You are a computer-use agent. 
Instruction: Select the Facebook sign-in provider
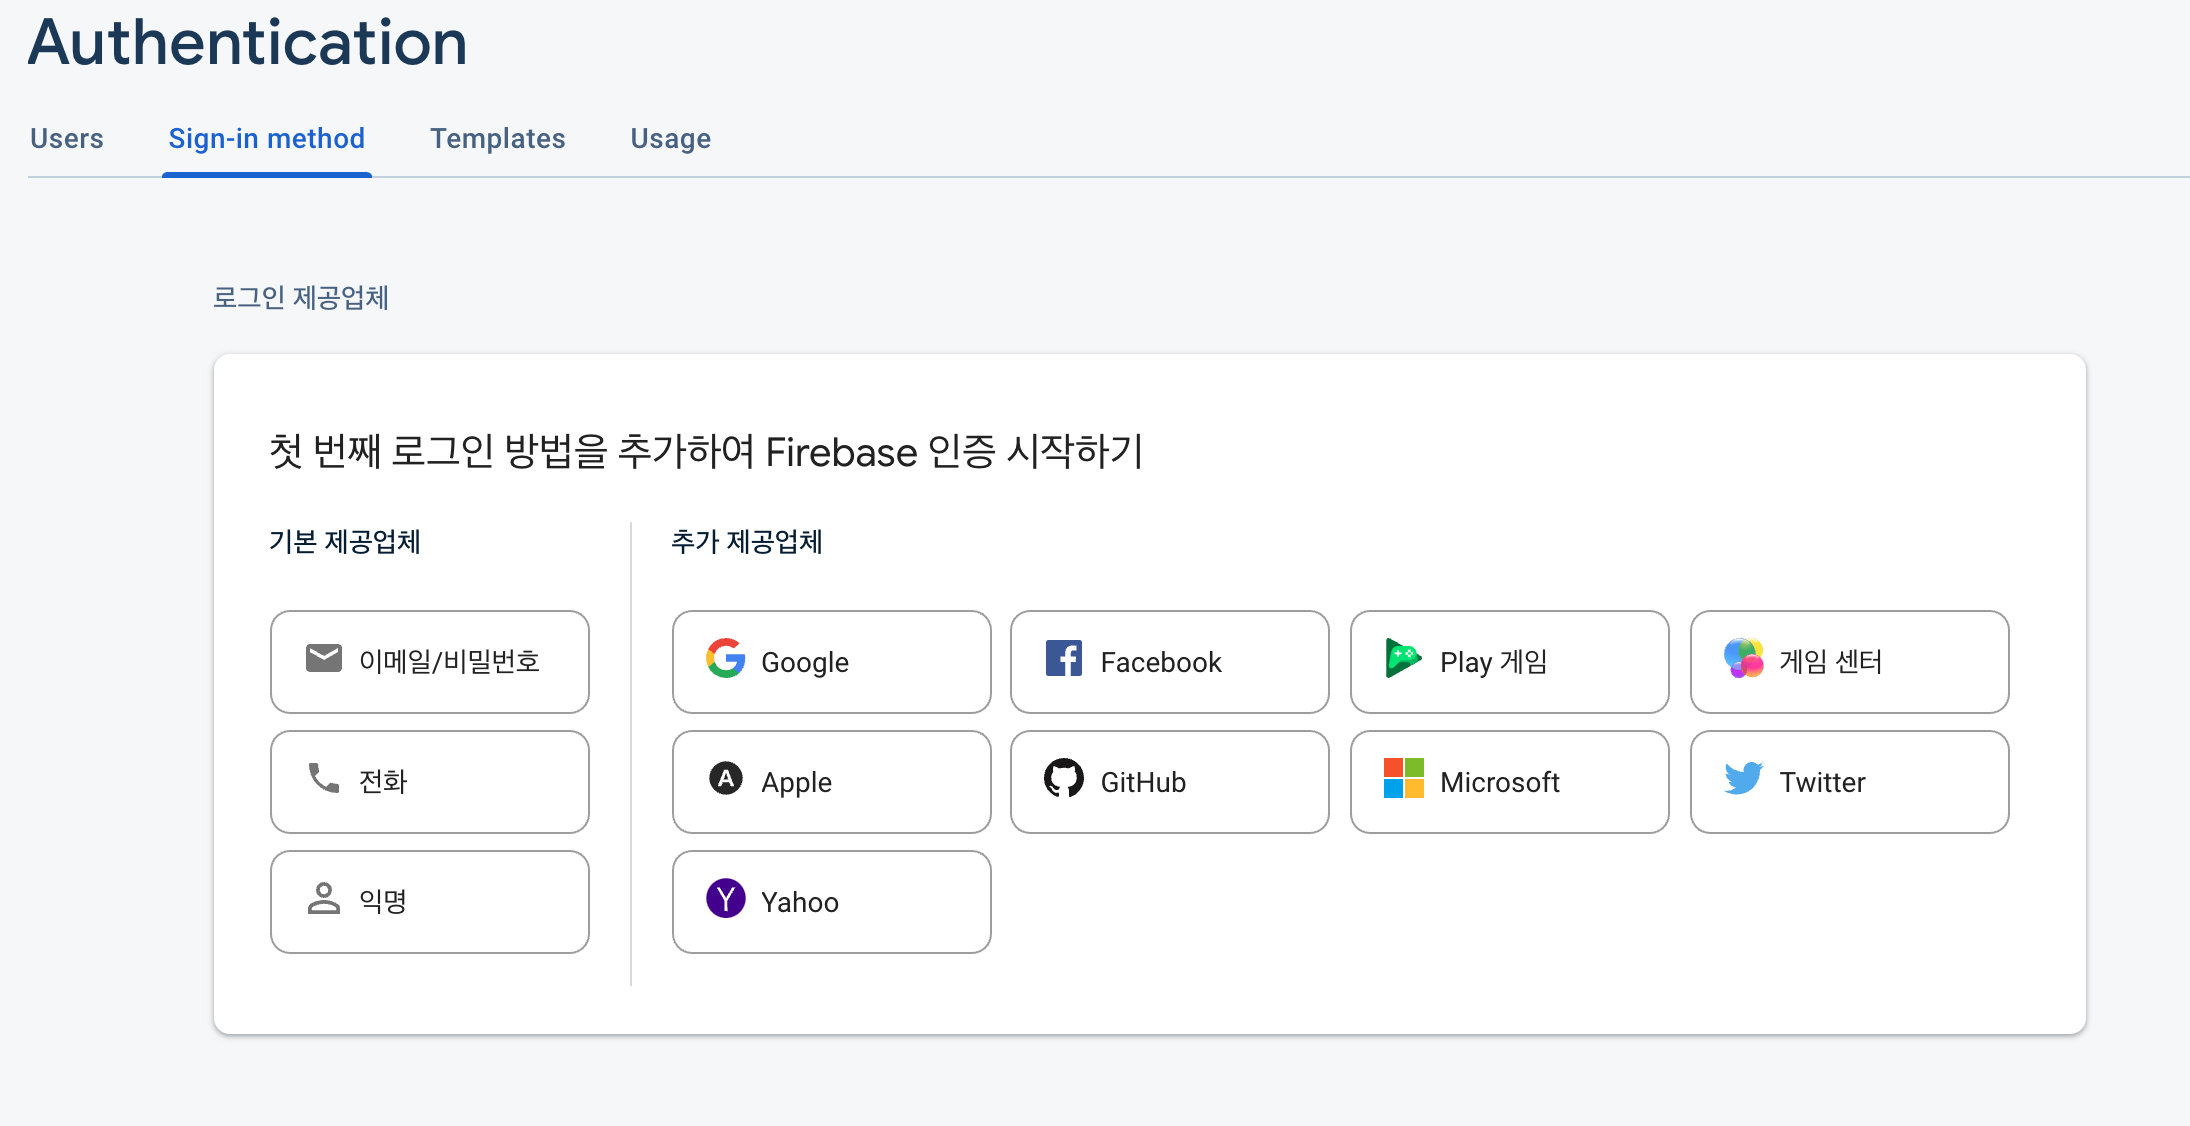point(1169,662)
